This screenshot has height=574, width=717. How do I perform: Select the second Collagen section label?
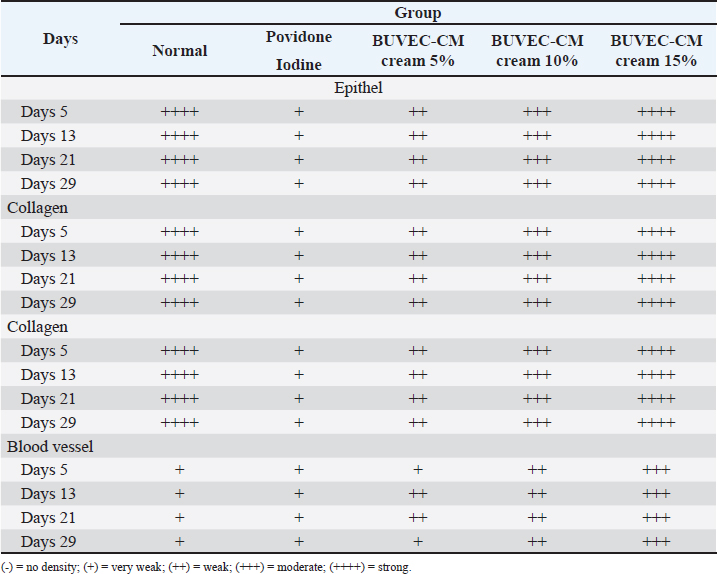tap(37, 327)
